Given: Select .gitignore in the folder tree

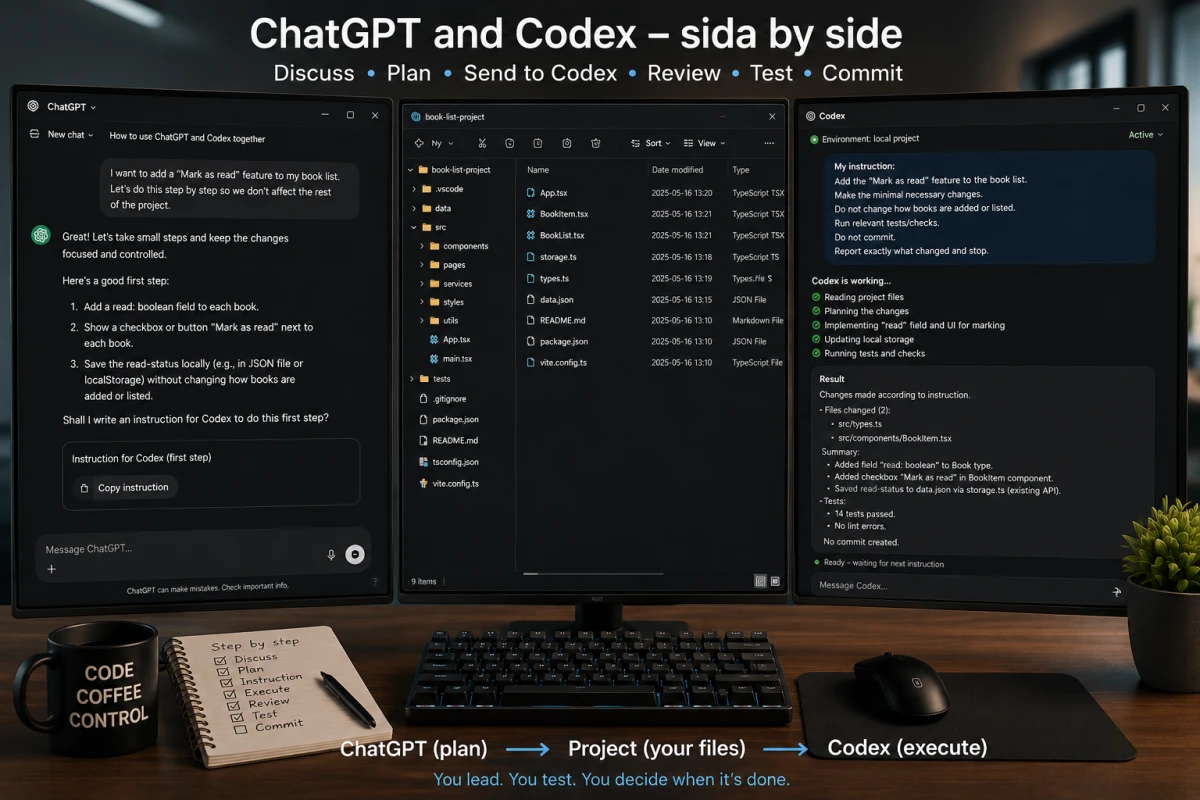Looking at the screenshot, I should pyautogui.click(x=444, y=399).
